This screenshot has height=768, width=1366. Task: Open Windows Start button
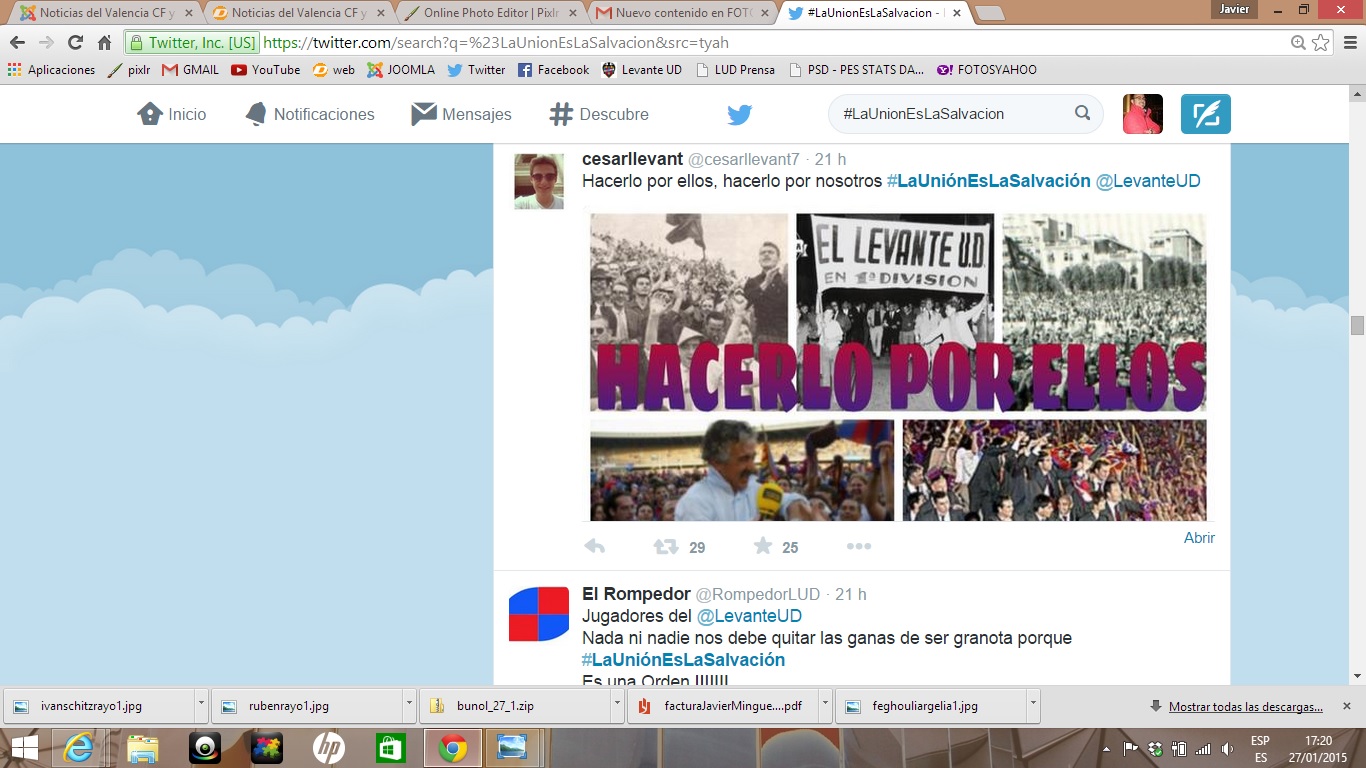[x=24, y=748]
